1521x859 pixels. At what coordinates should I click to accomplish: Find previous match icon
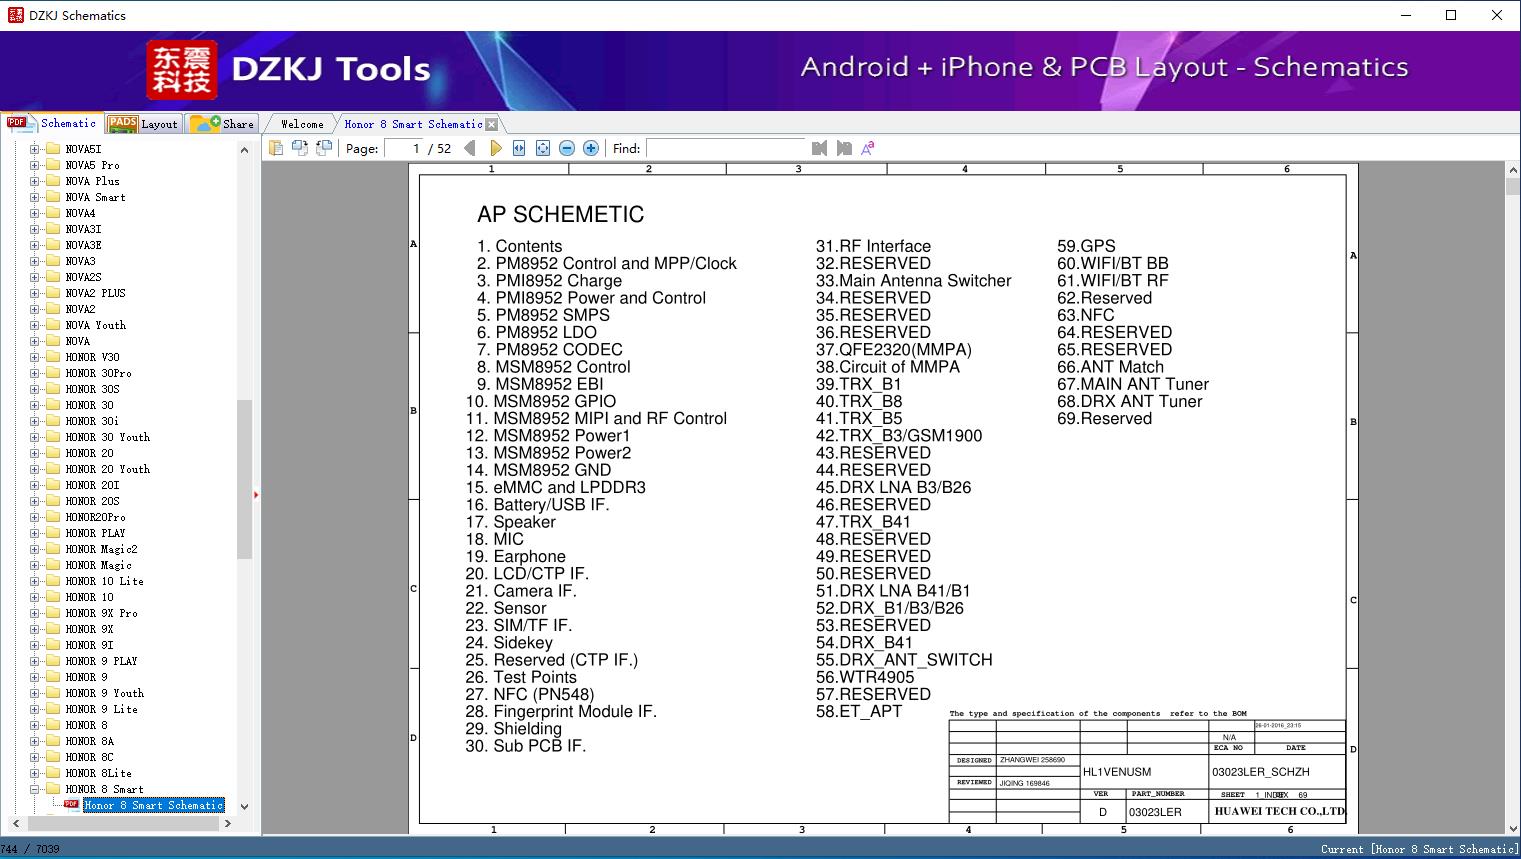[x=820, y=148]
